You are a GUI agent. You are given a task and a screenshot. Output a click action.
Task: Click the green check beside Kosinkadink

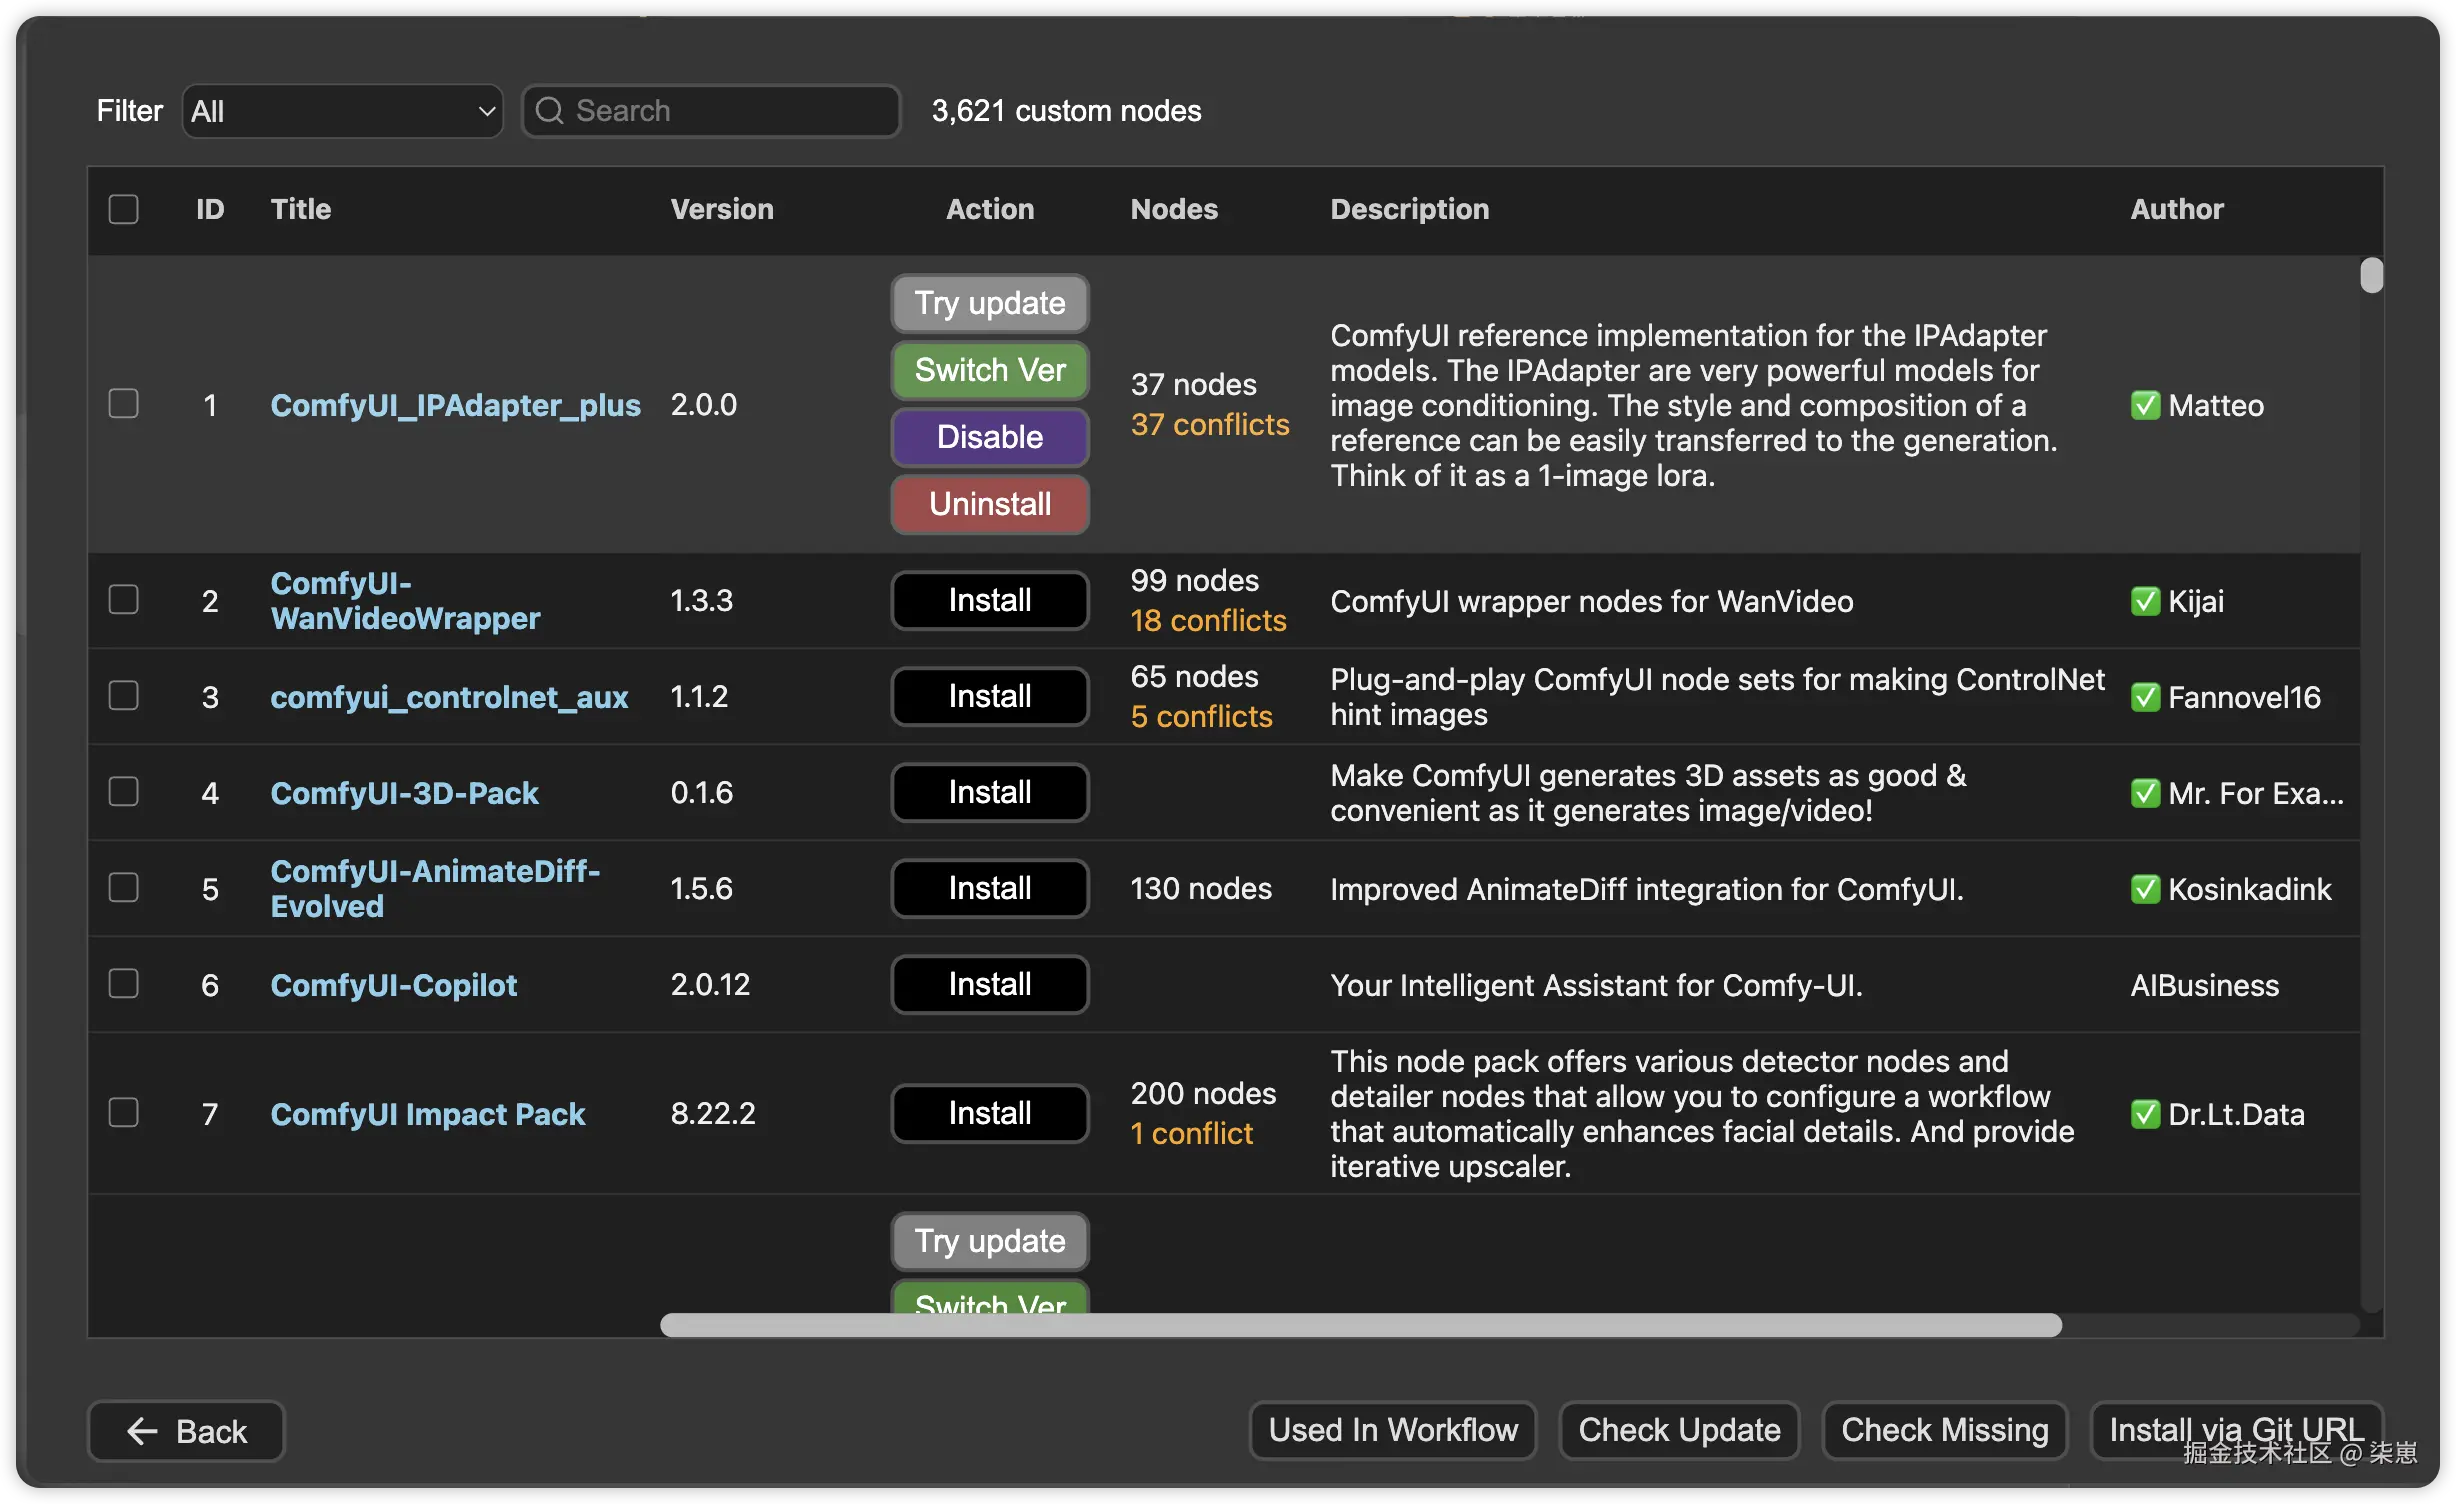pyautogui.click(x=2145, y=889)
